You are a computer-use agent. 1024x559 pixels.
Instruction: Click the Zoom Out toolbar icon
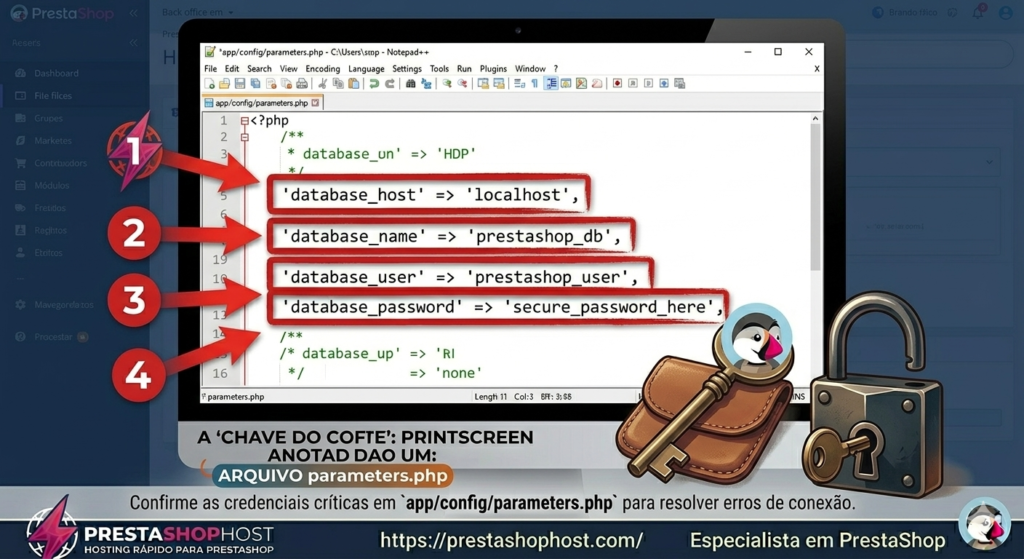pos(462,84)
